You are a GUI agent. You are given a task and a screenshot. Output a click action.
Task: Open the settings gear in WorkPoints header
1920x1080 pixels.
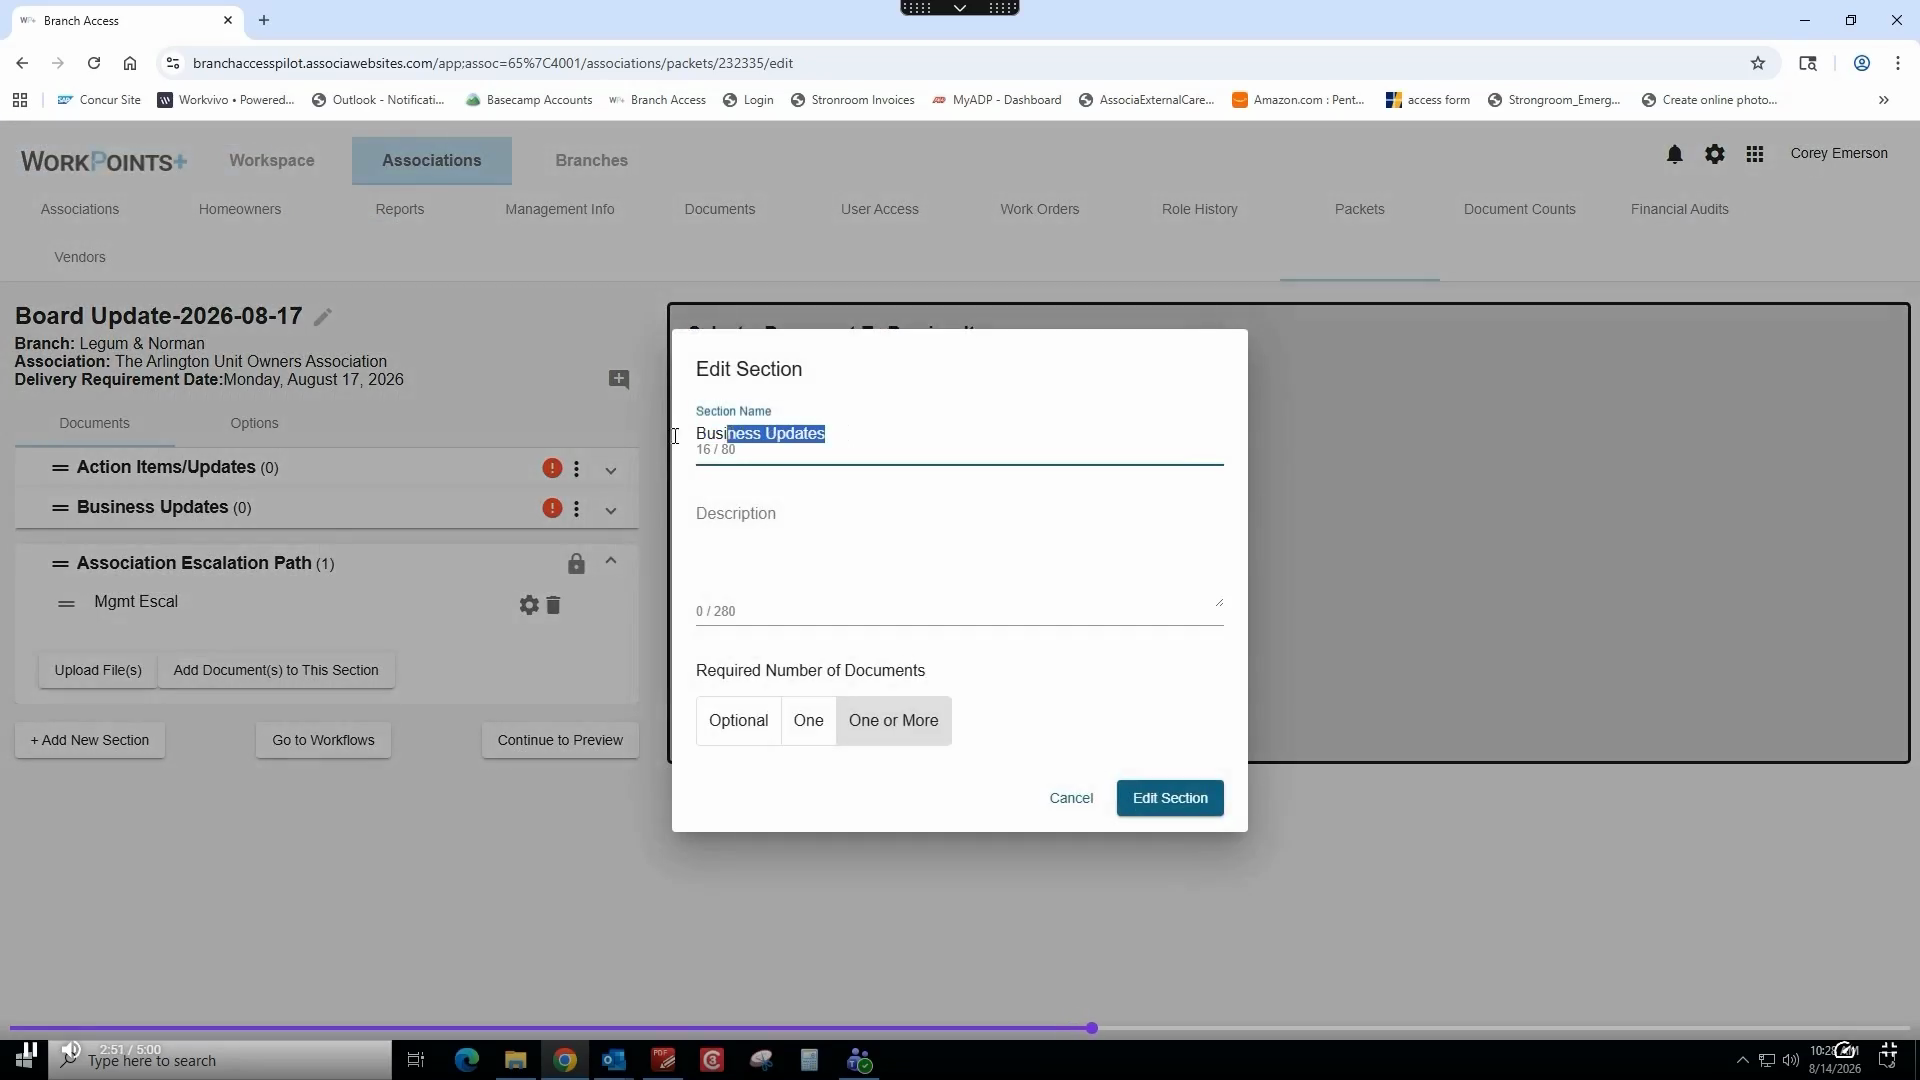[1714, 154]
